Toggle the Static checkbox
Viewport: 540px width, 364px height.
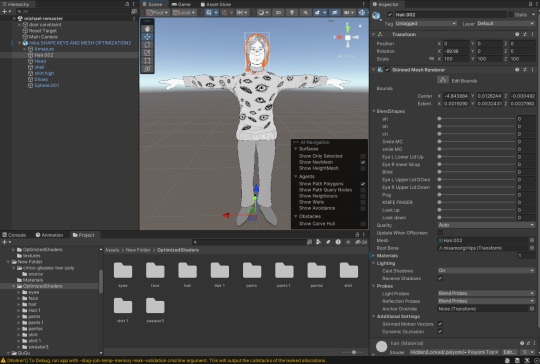tap(511, 14)
